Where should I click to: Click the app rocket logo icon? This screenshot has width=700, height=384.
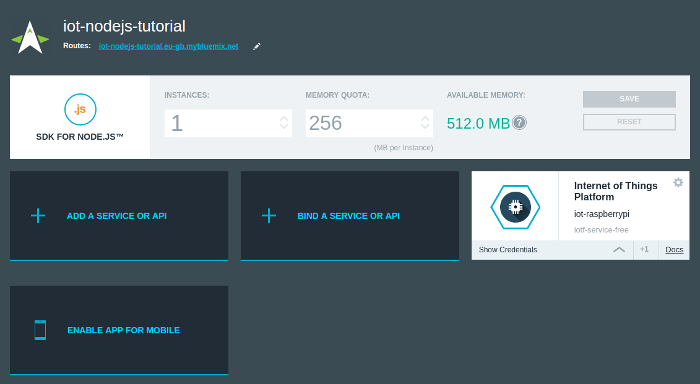click(x=30, y=38)
